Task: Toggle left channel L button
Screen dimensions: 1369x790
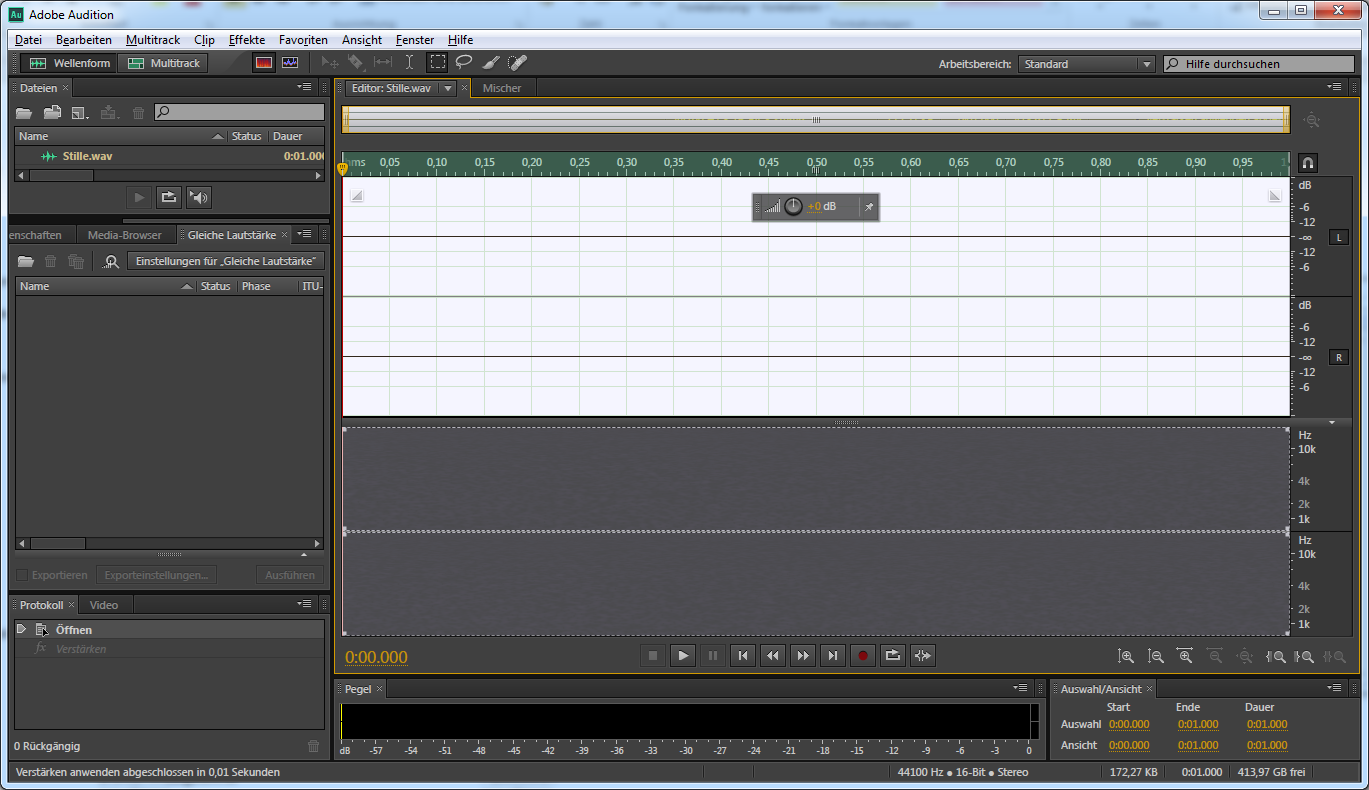Action: 1339,237
